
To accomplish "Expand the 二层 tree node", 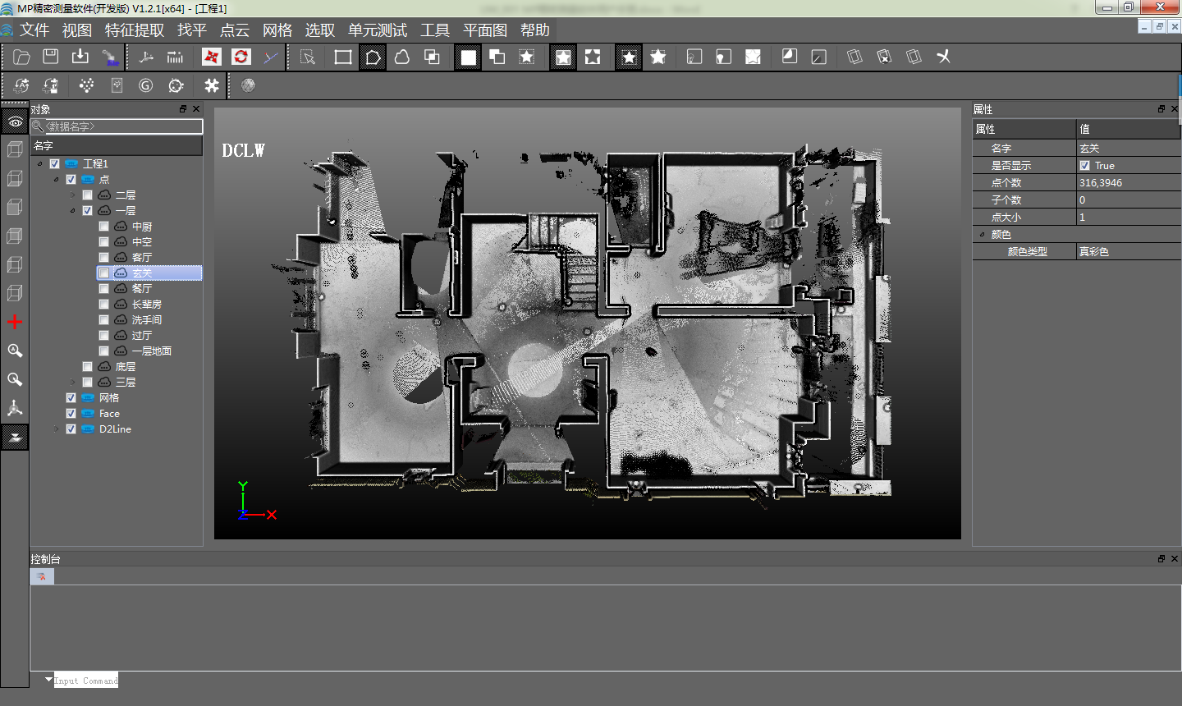I will pos(73,195).
